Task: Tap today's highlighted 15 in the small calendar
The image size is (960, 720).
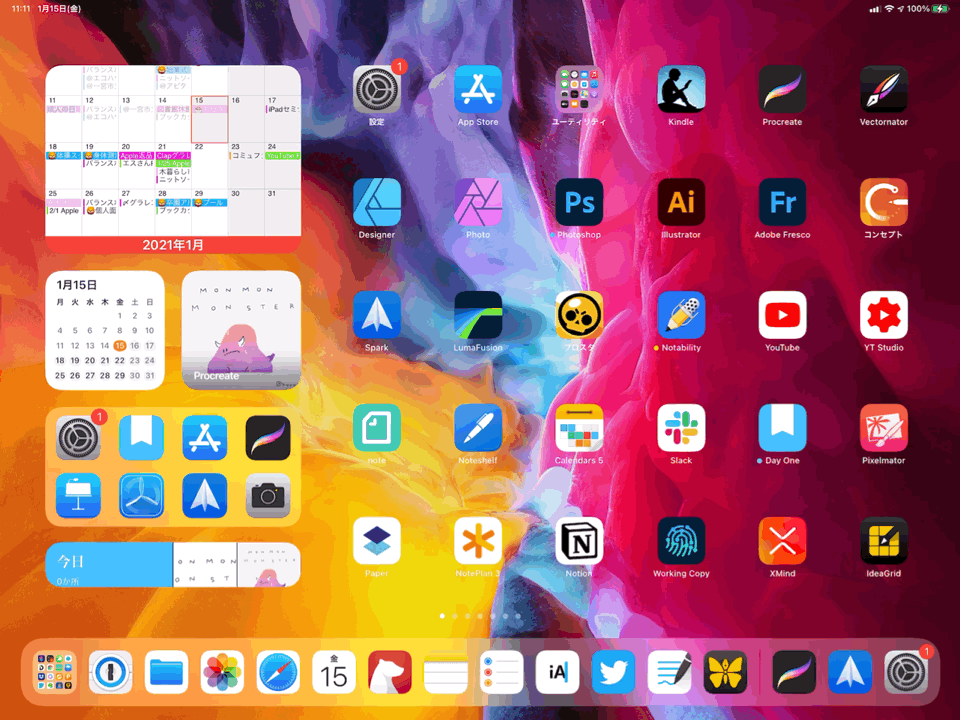Action: tap(119, 345)
